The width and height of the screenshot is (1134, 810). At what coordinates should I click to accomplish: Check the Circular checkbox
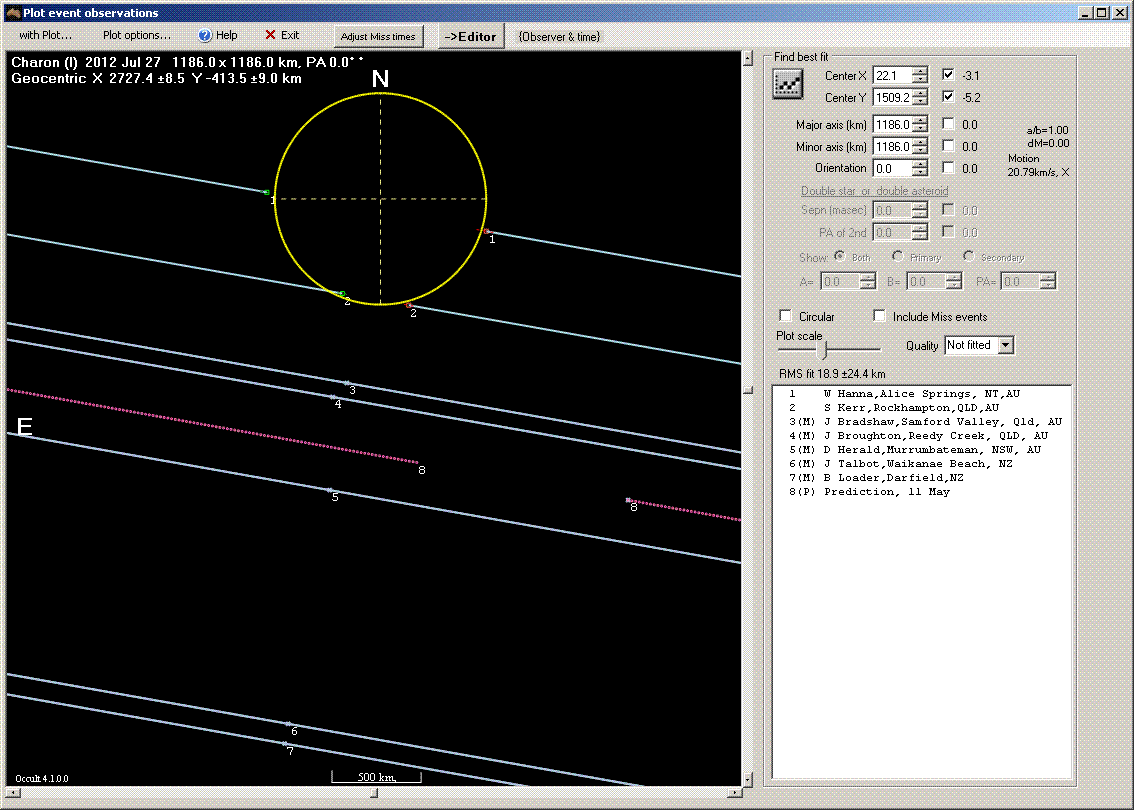(x=785, y=316)
